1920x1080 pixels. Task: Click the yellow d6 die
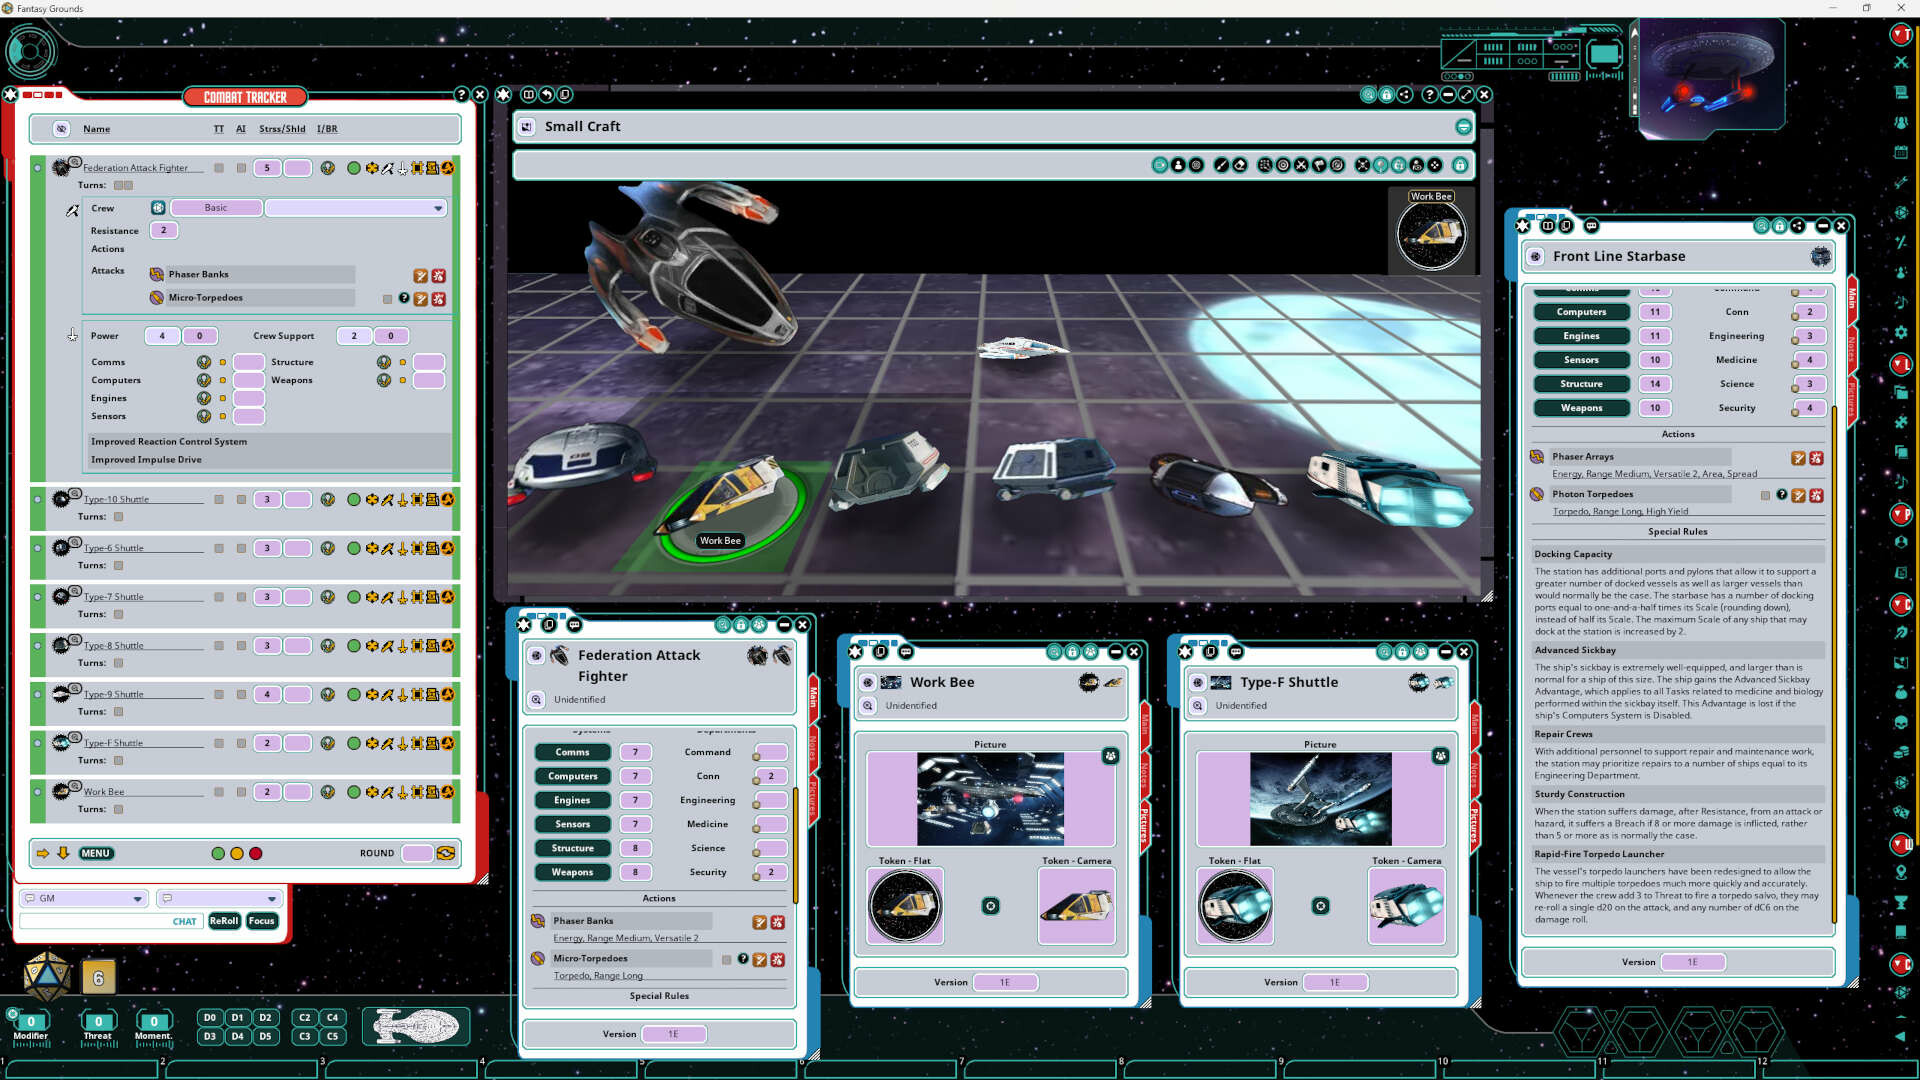coord(98,978)
